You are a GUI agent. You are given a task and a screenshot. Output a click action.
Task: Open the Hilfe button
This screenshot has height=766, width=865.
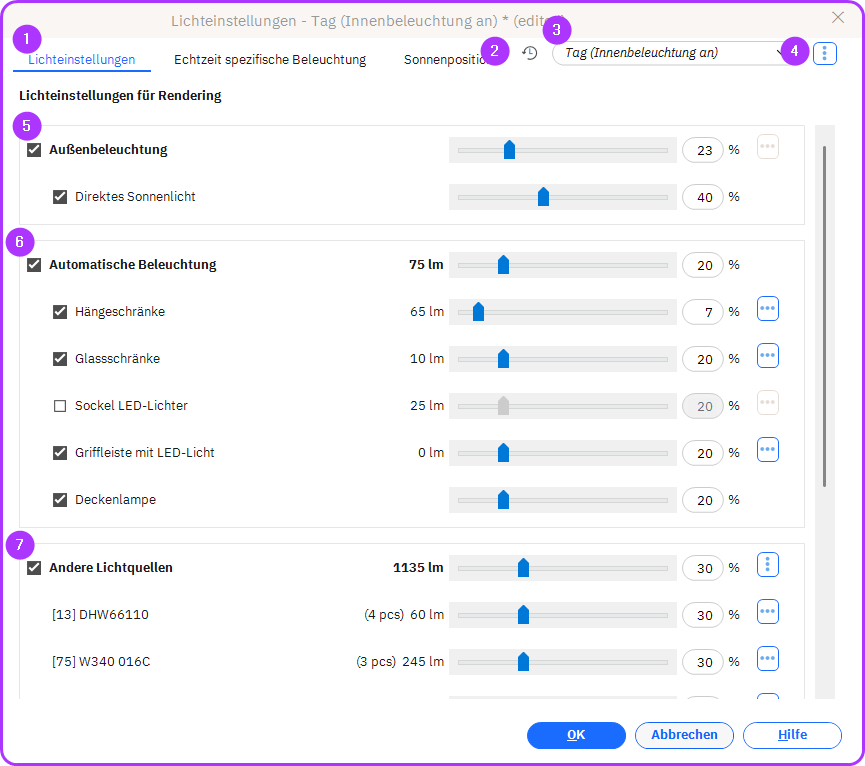[792, 735]
